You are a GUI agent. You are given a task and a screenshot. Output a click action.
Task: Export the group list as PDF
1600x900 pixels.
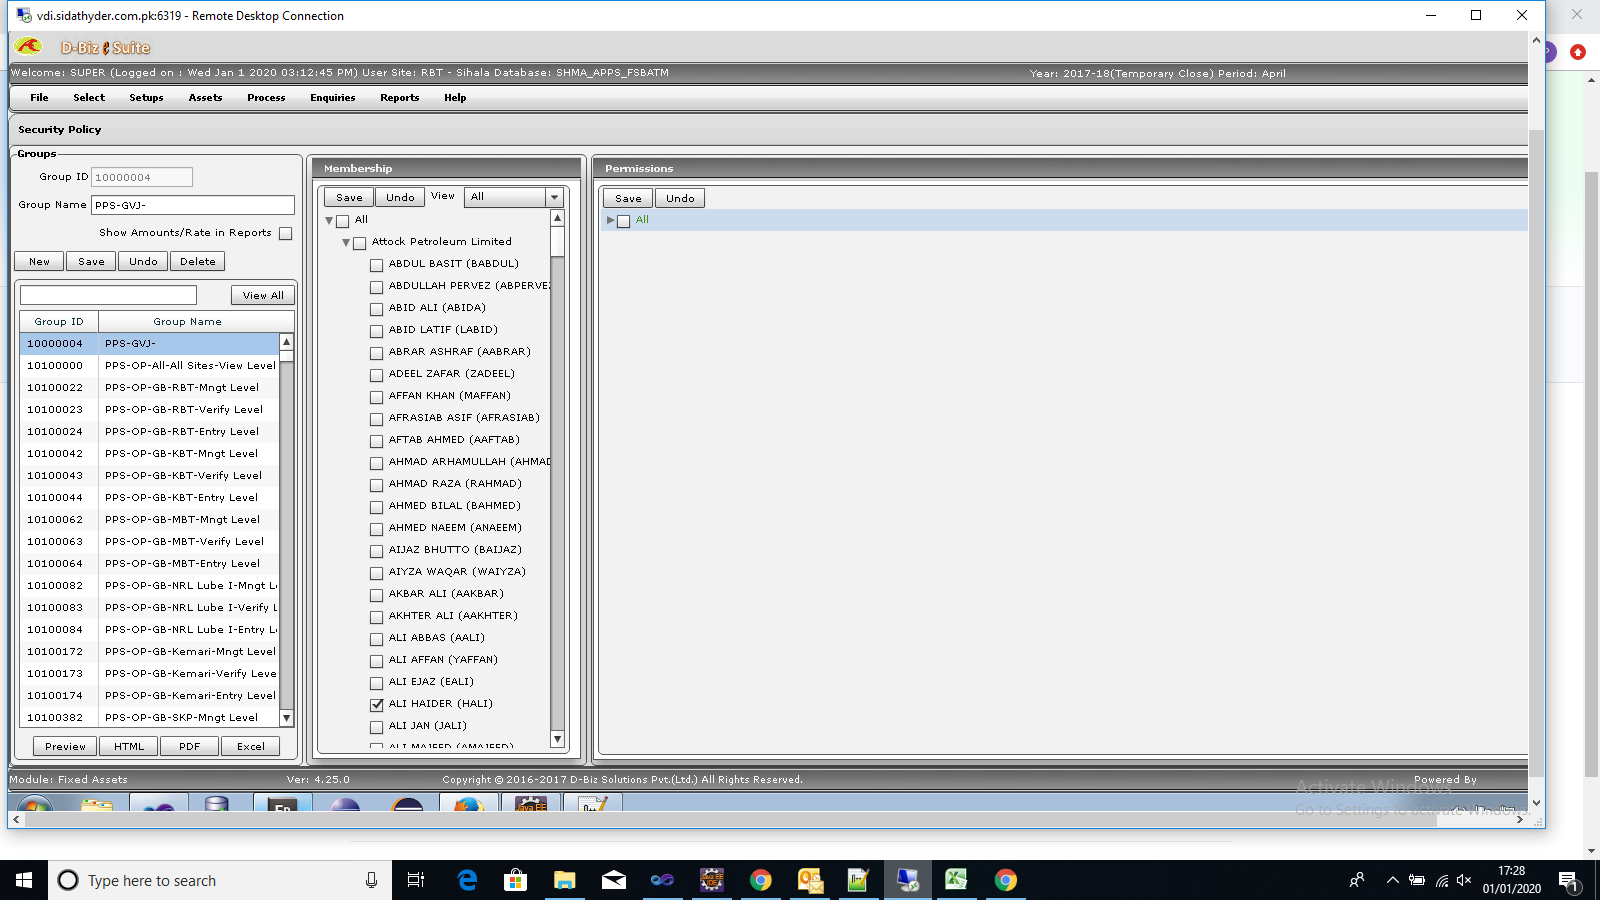189,746
